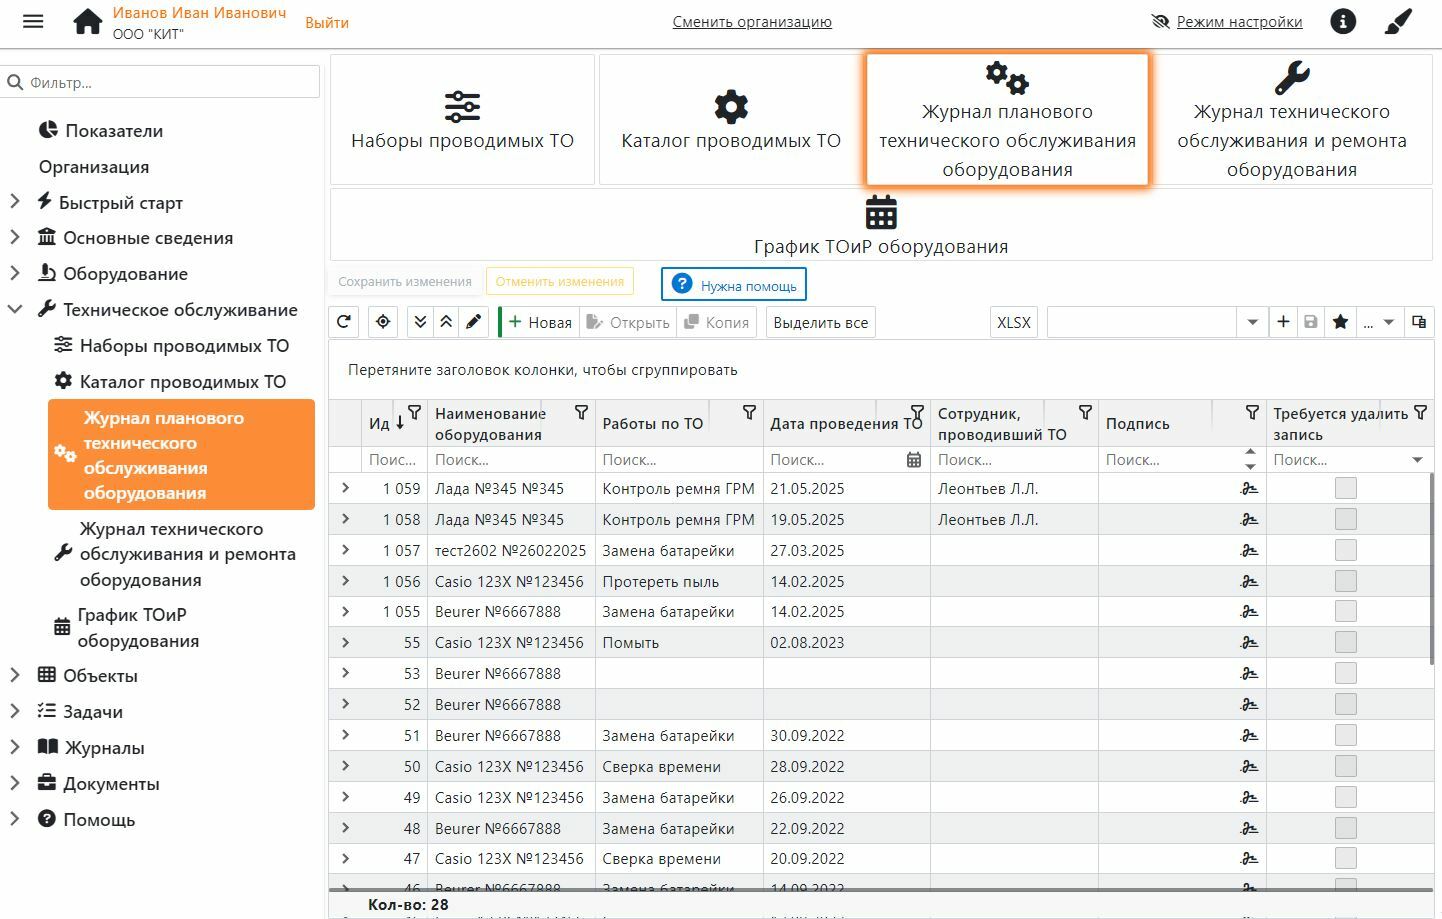The height and width of the screenshot is (919, 1442).
Task: Check delete box for row 1 059
Action: tap(1346, 488)
